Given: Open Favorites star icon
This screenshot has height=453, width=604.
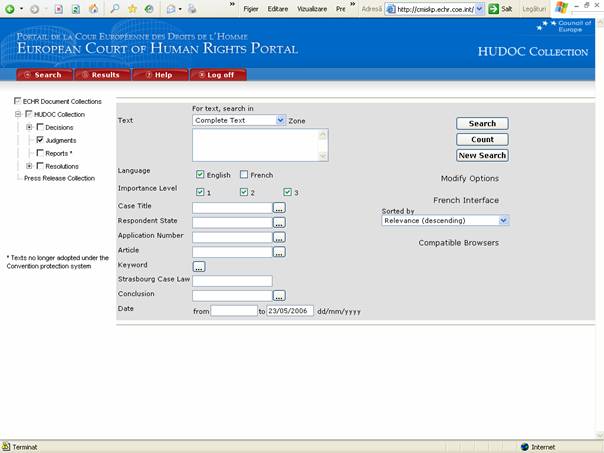Looking at the screenshot, I should [132, 8].
